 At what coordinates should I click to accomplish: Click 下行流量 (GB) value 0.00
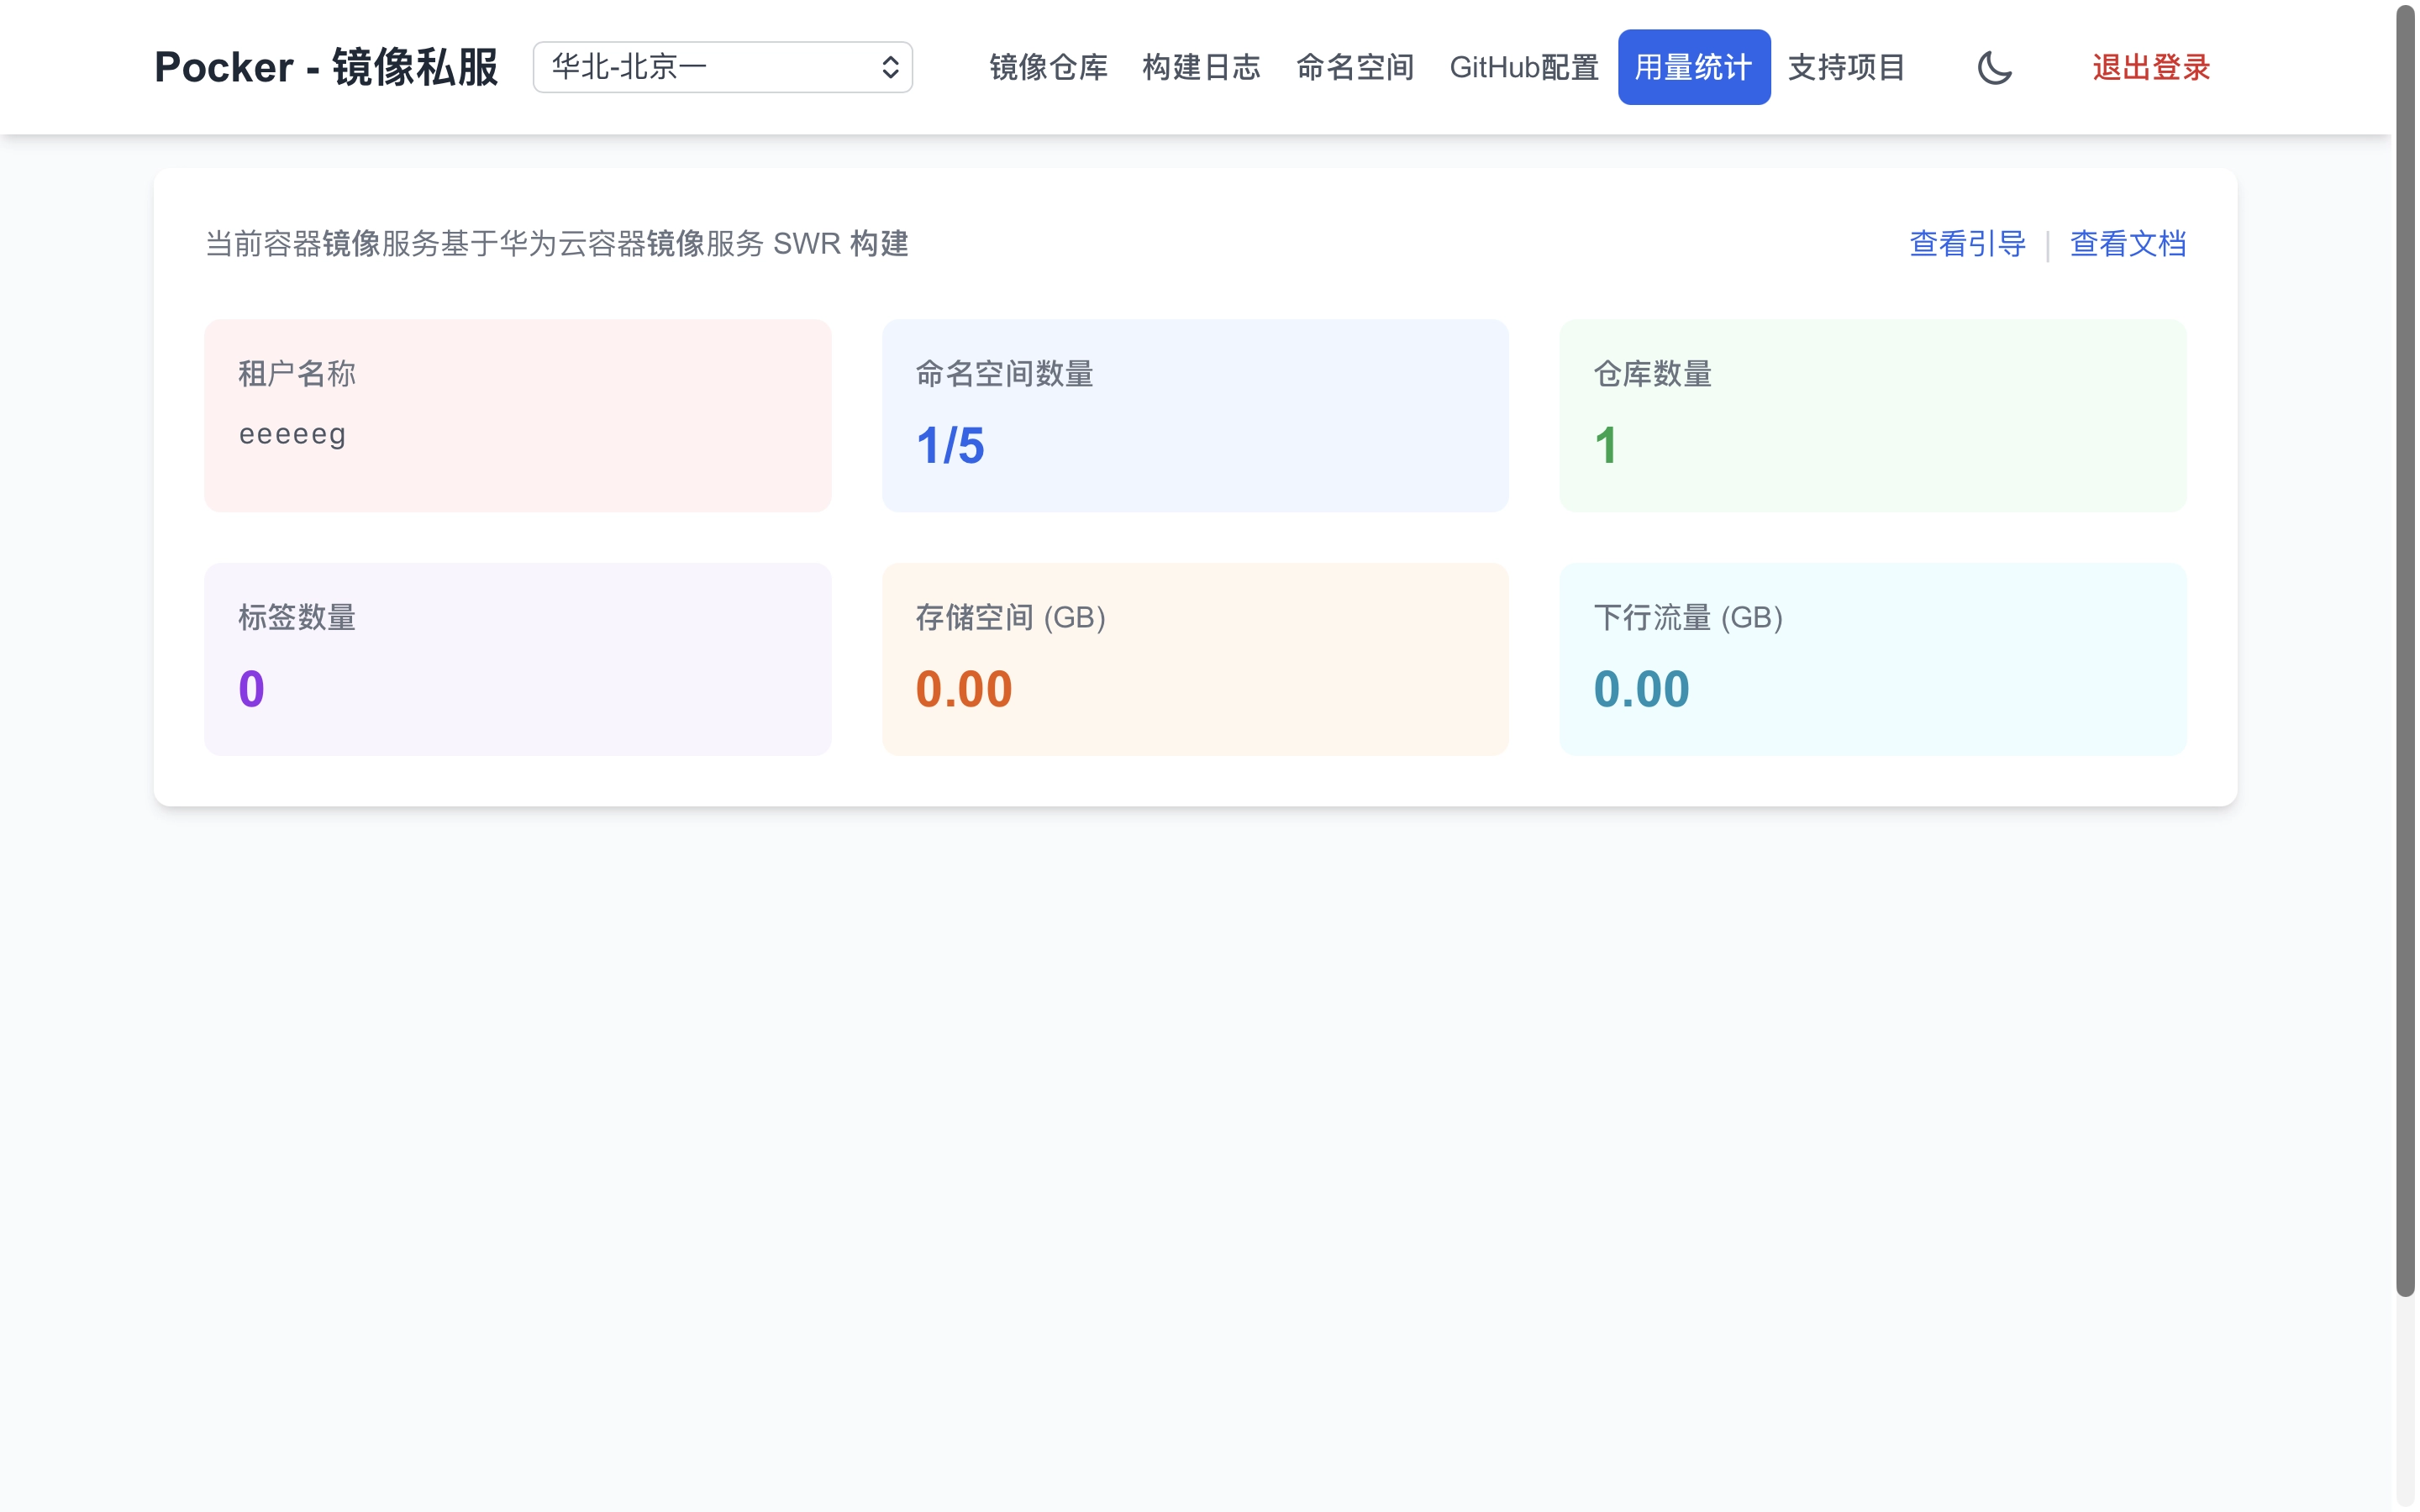tap(1644, 690)
